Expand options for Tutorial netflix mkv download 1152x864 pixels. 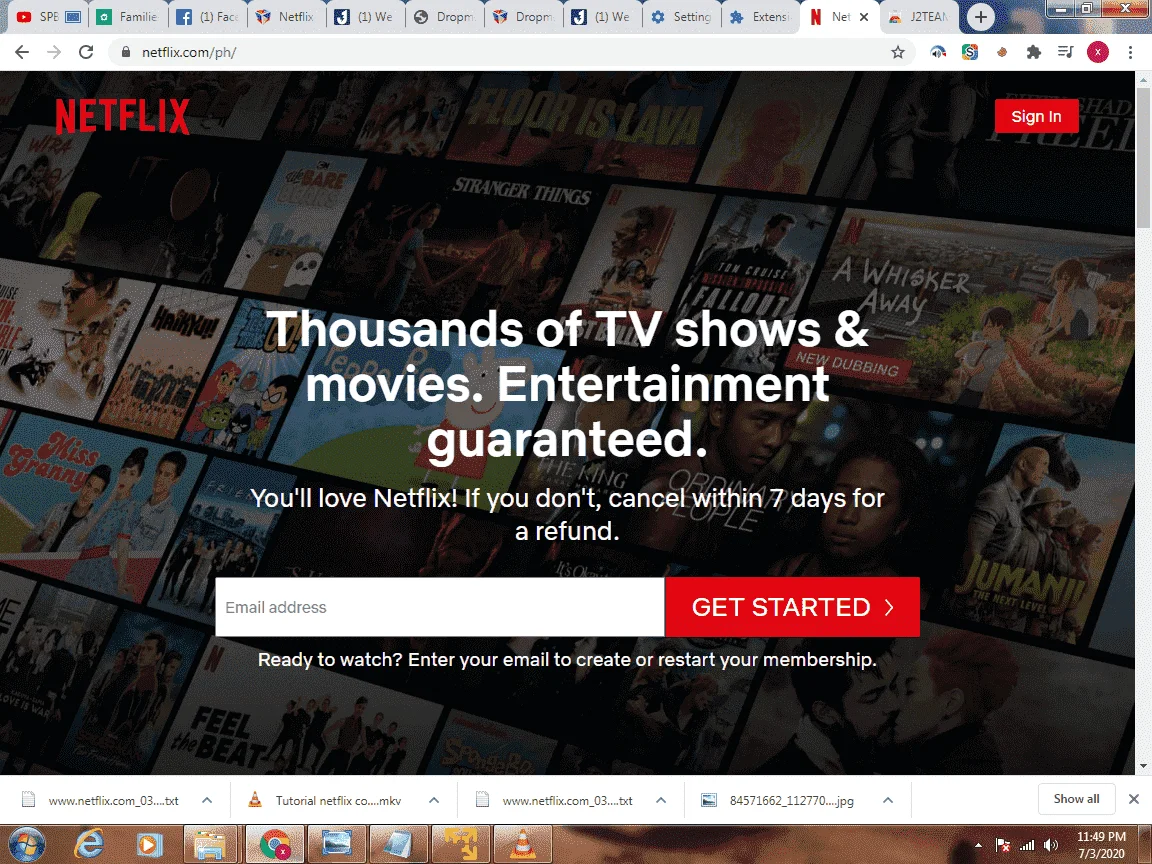tap(433, 800)
